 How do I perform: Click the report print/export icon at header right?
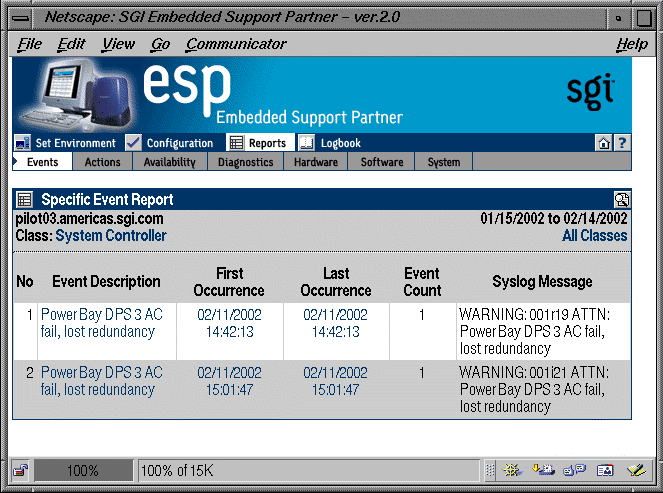tap(622, 199)
